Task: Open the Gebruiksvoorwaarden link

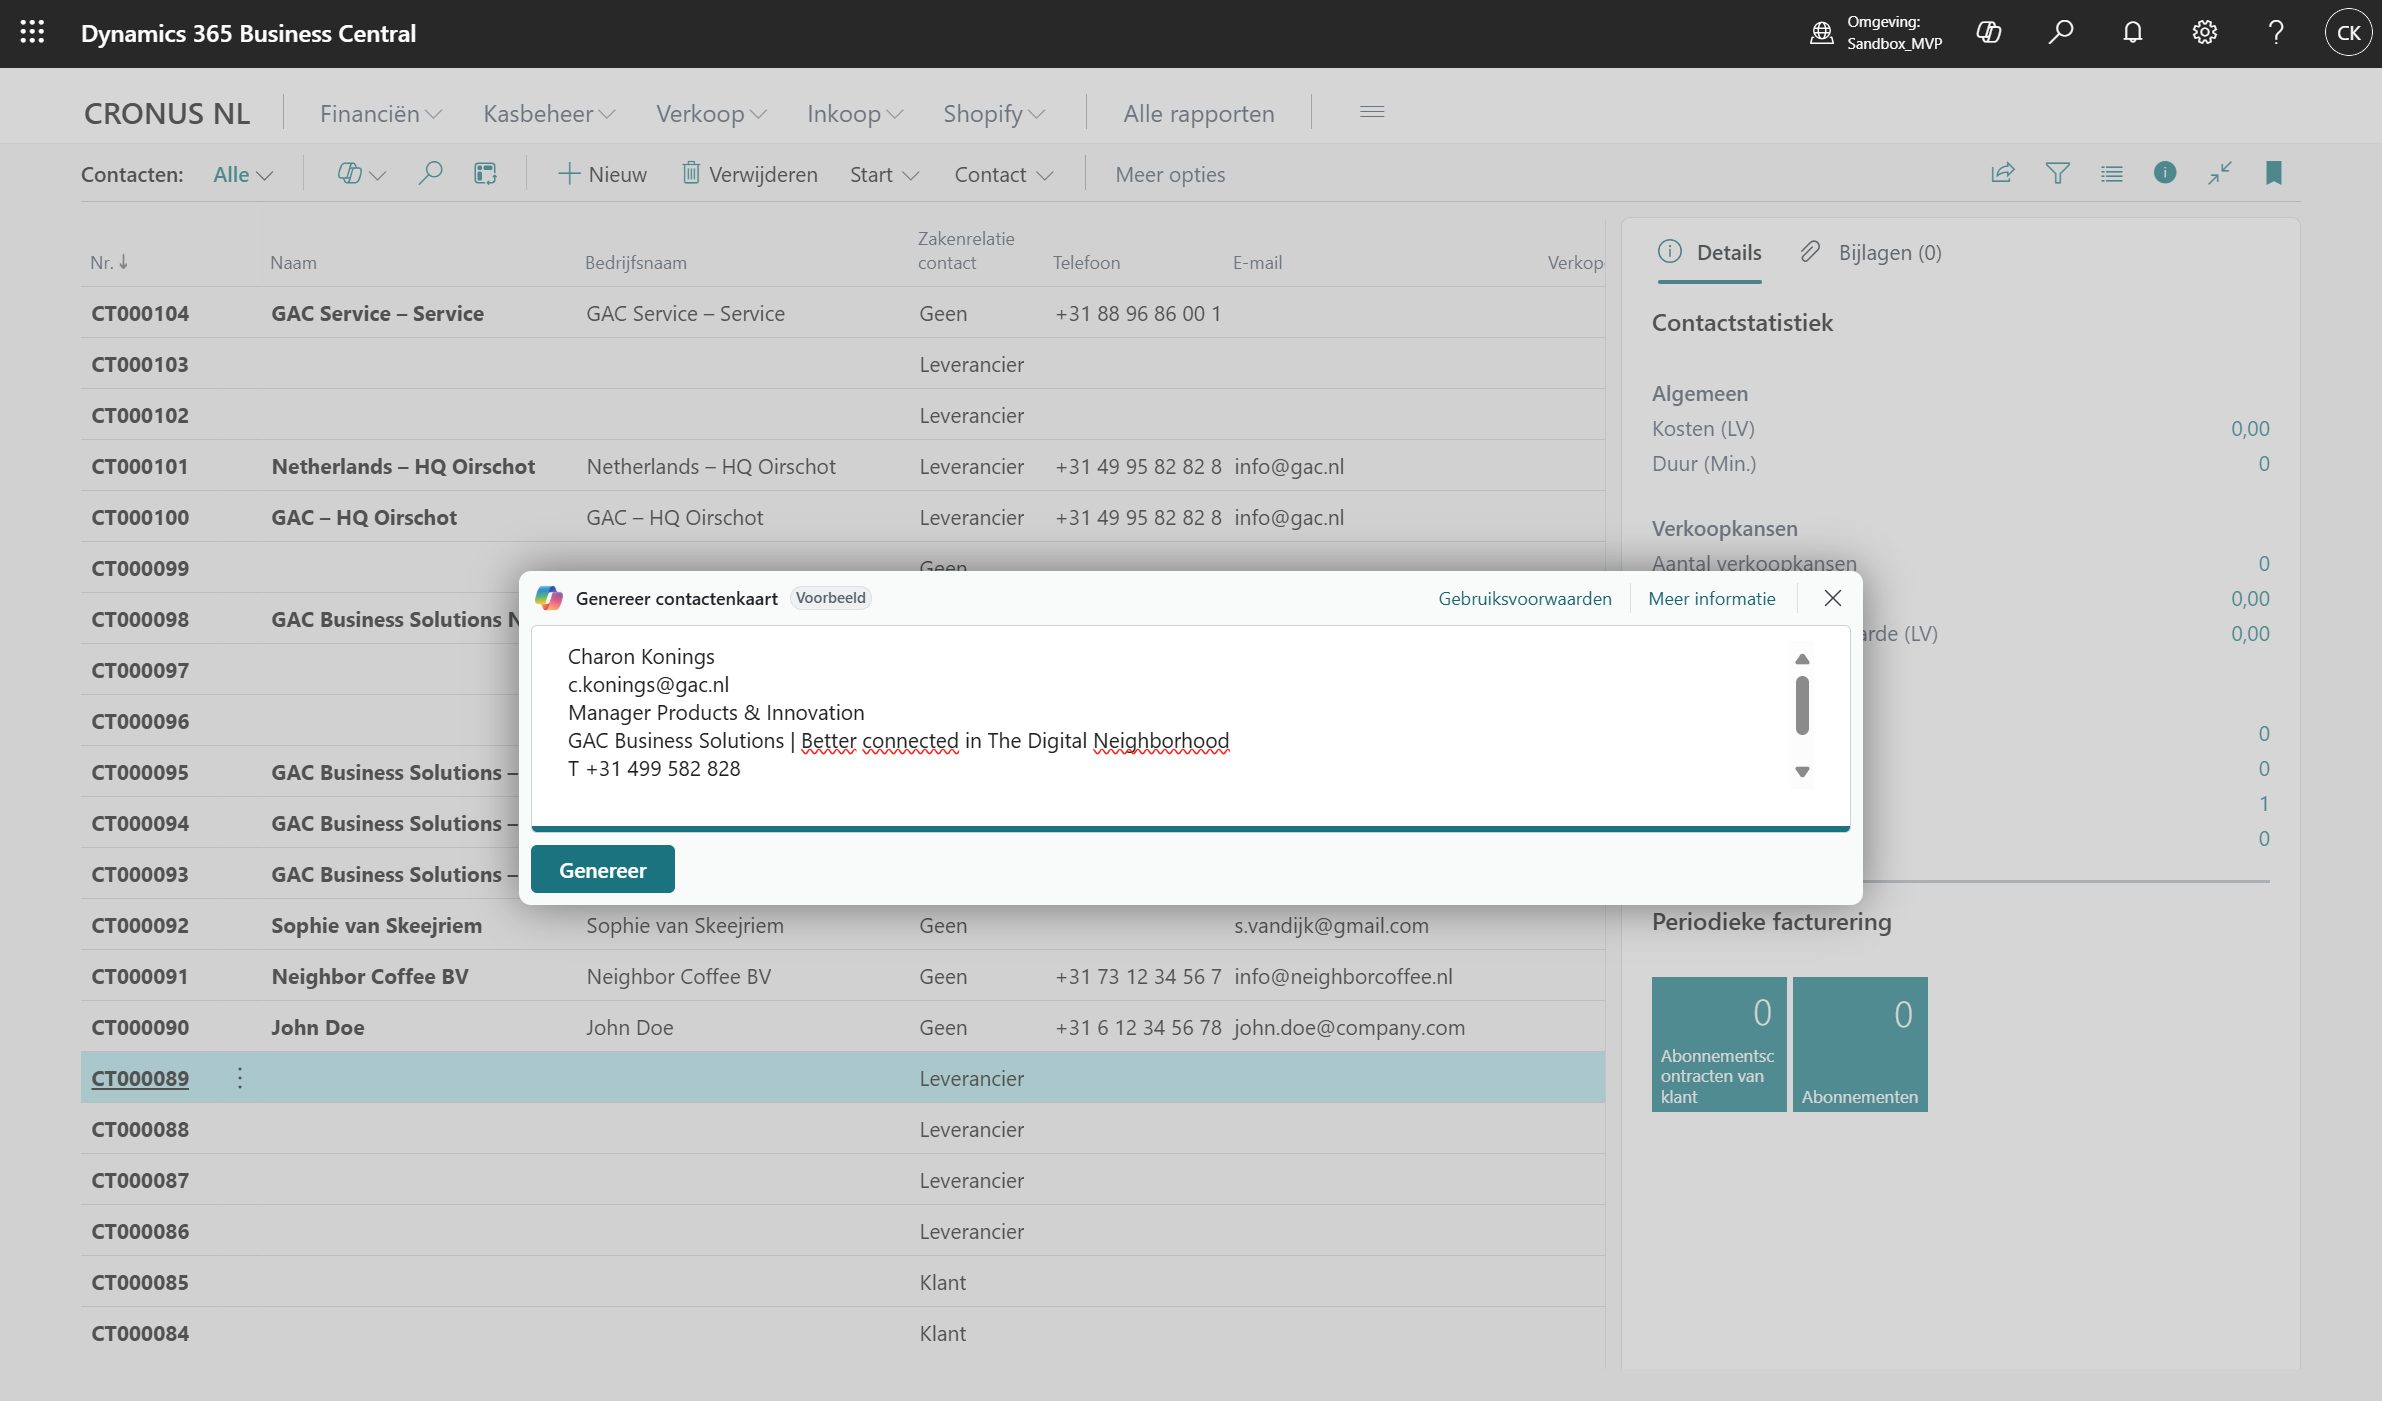Action: [x=1524, y=598]
